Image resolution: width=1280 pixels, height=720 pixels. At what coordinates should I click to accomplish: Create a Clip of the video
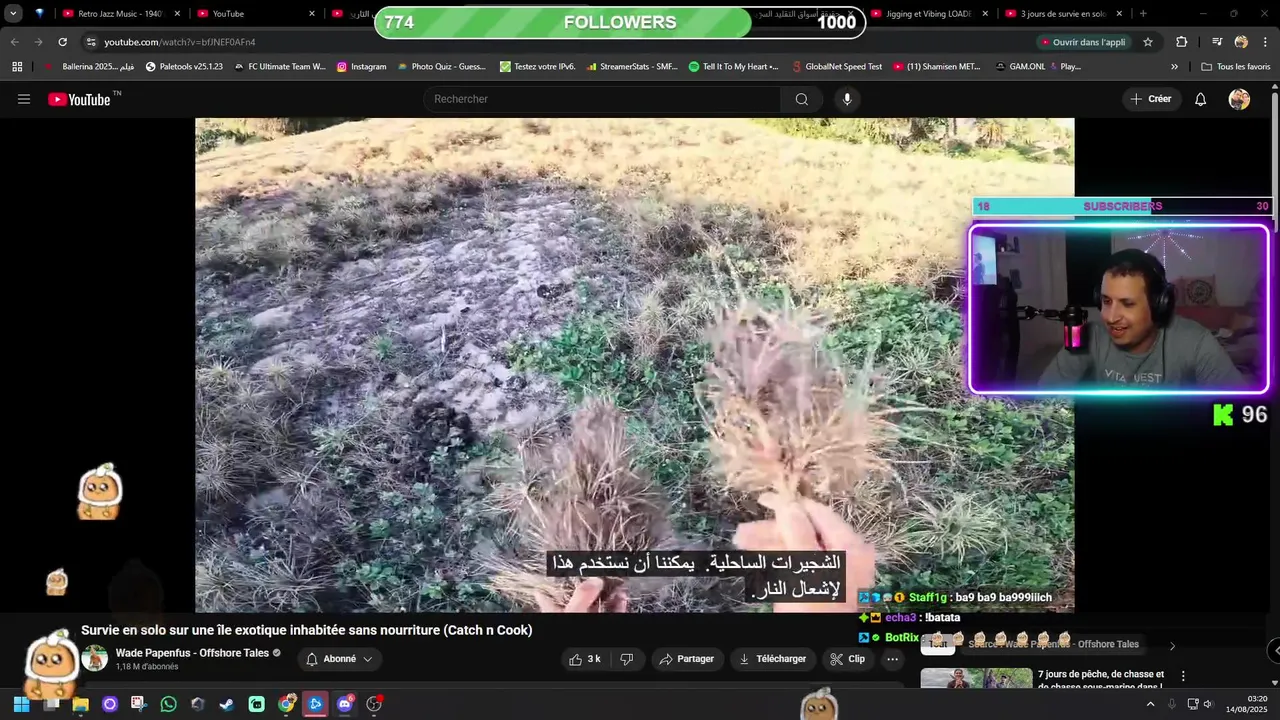point(848,659)
